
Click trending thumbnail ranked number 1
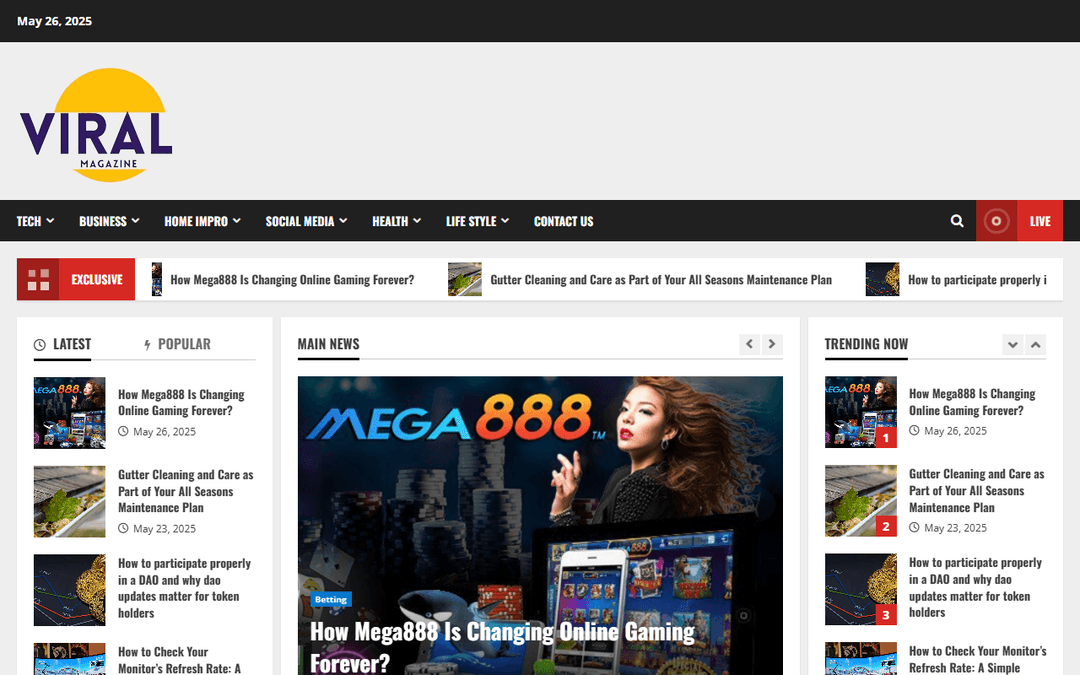click(861, 412)
